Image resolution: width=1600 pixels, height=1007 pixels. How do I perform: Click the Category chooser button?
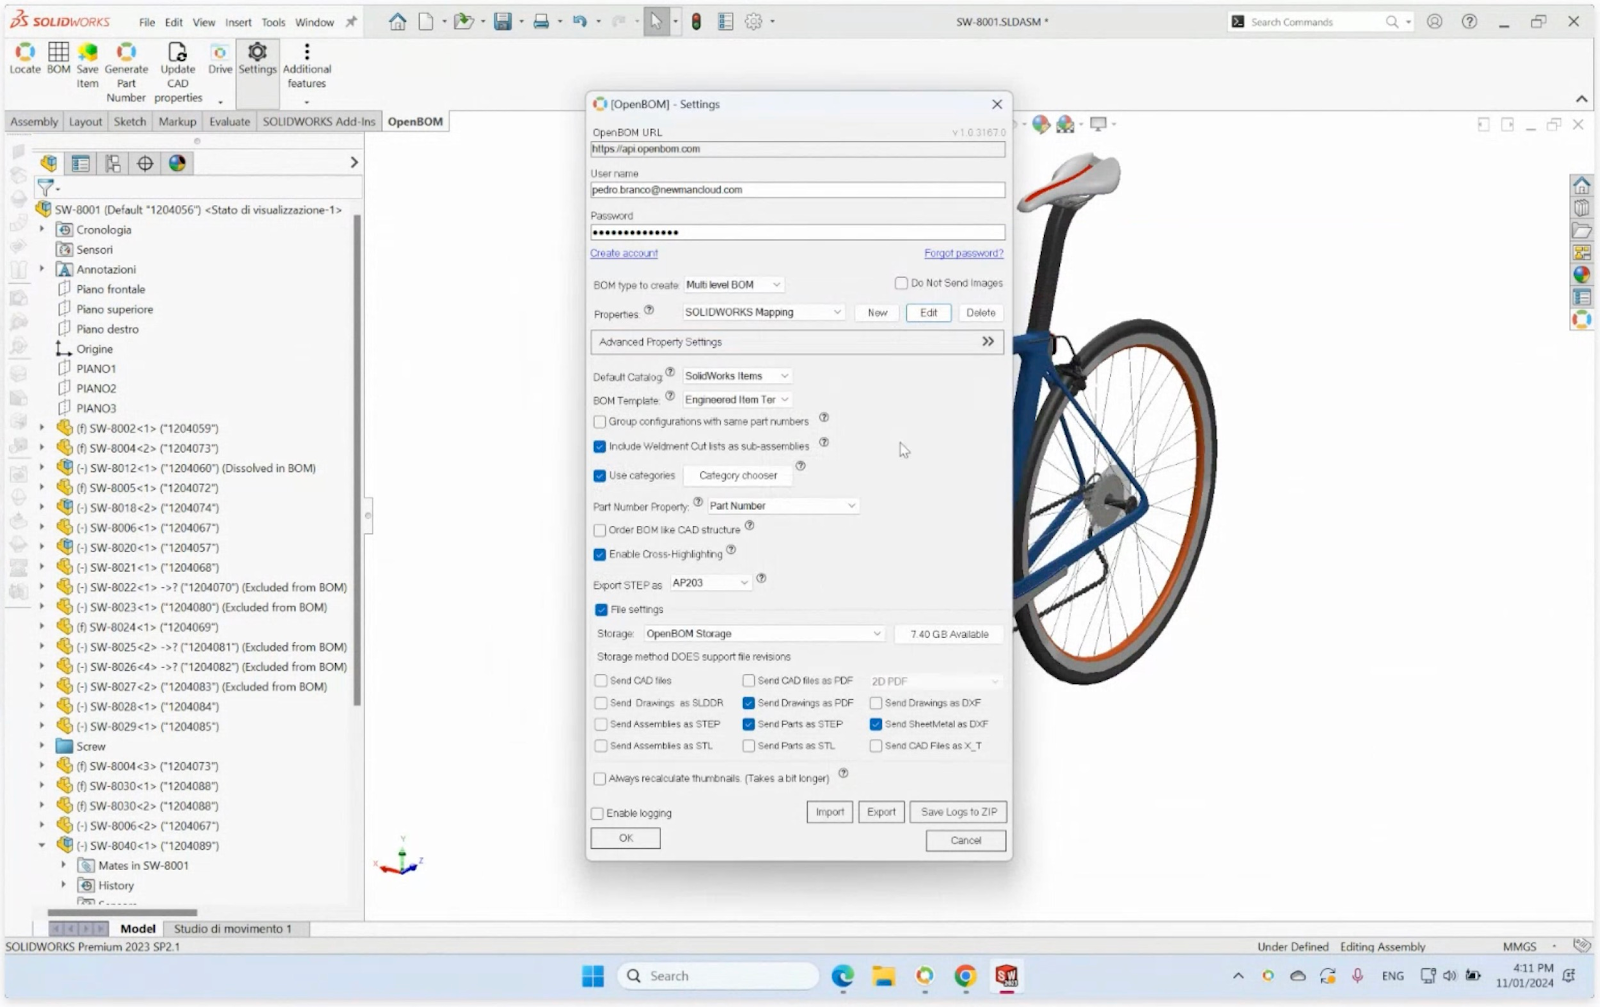pos(738,476)
